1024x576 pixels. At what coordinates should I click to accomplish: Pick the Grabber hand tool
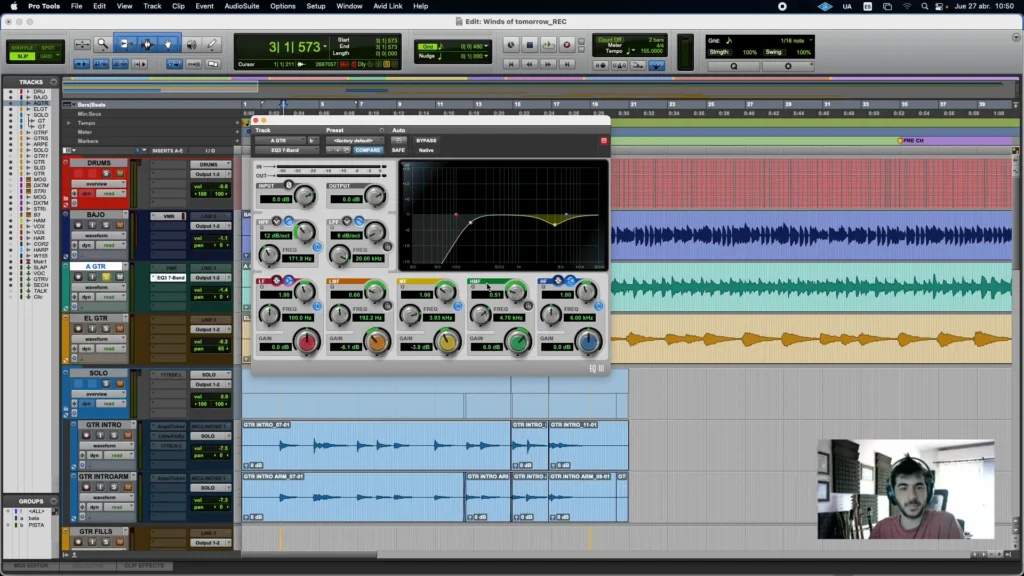pyautogui.click(x=168, y=44)
